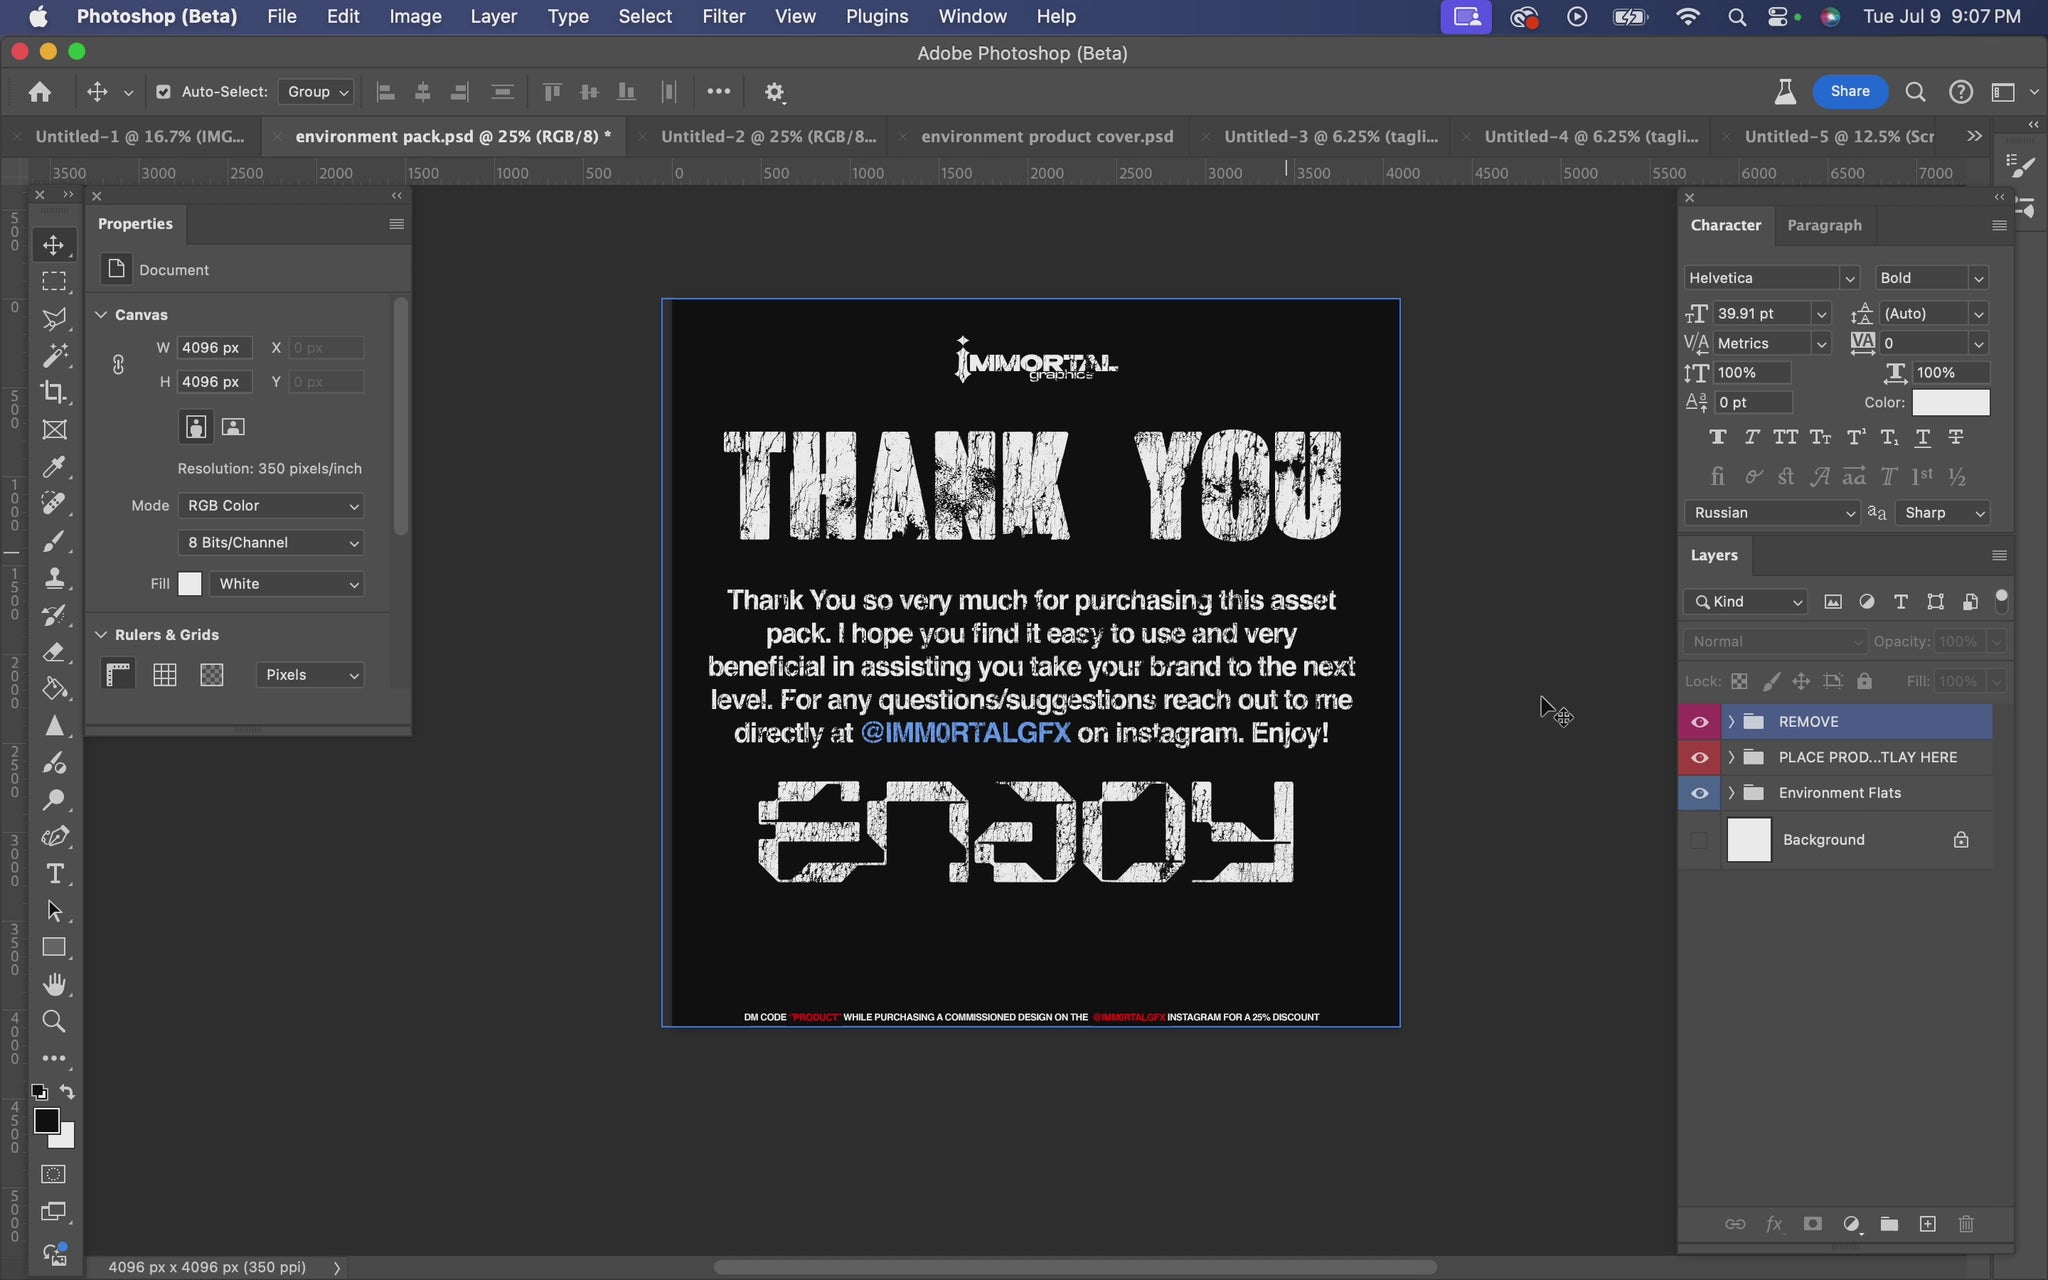
Task: Open the Plugins menu
Action: tap(877, 16)
